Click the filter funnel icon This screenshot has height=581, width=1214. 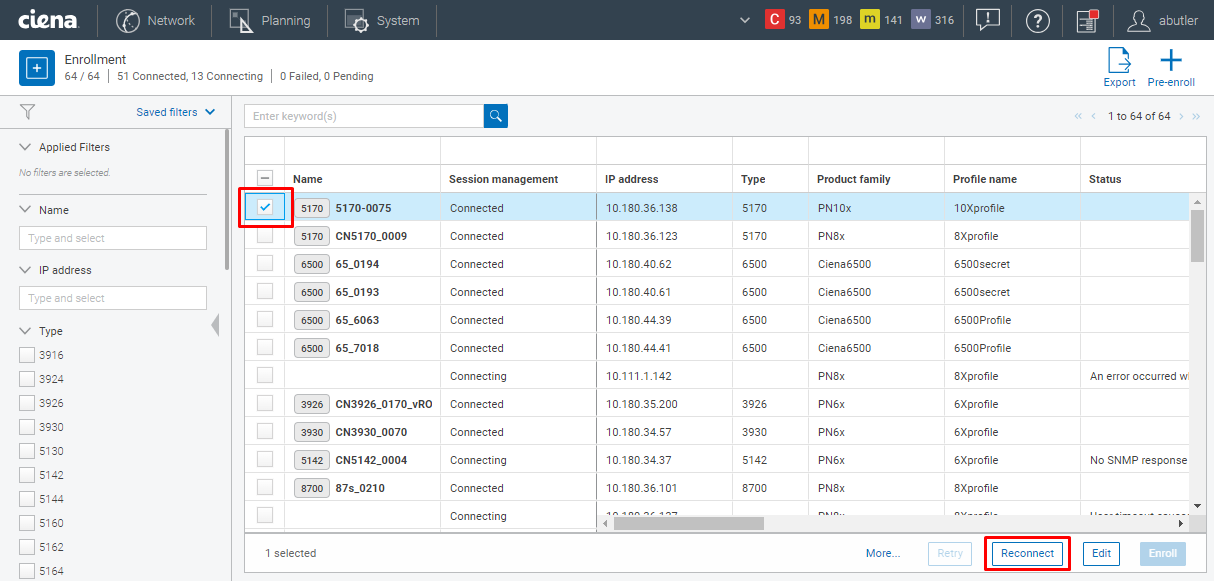(x=27, y=112)
